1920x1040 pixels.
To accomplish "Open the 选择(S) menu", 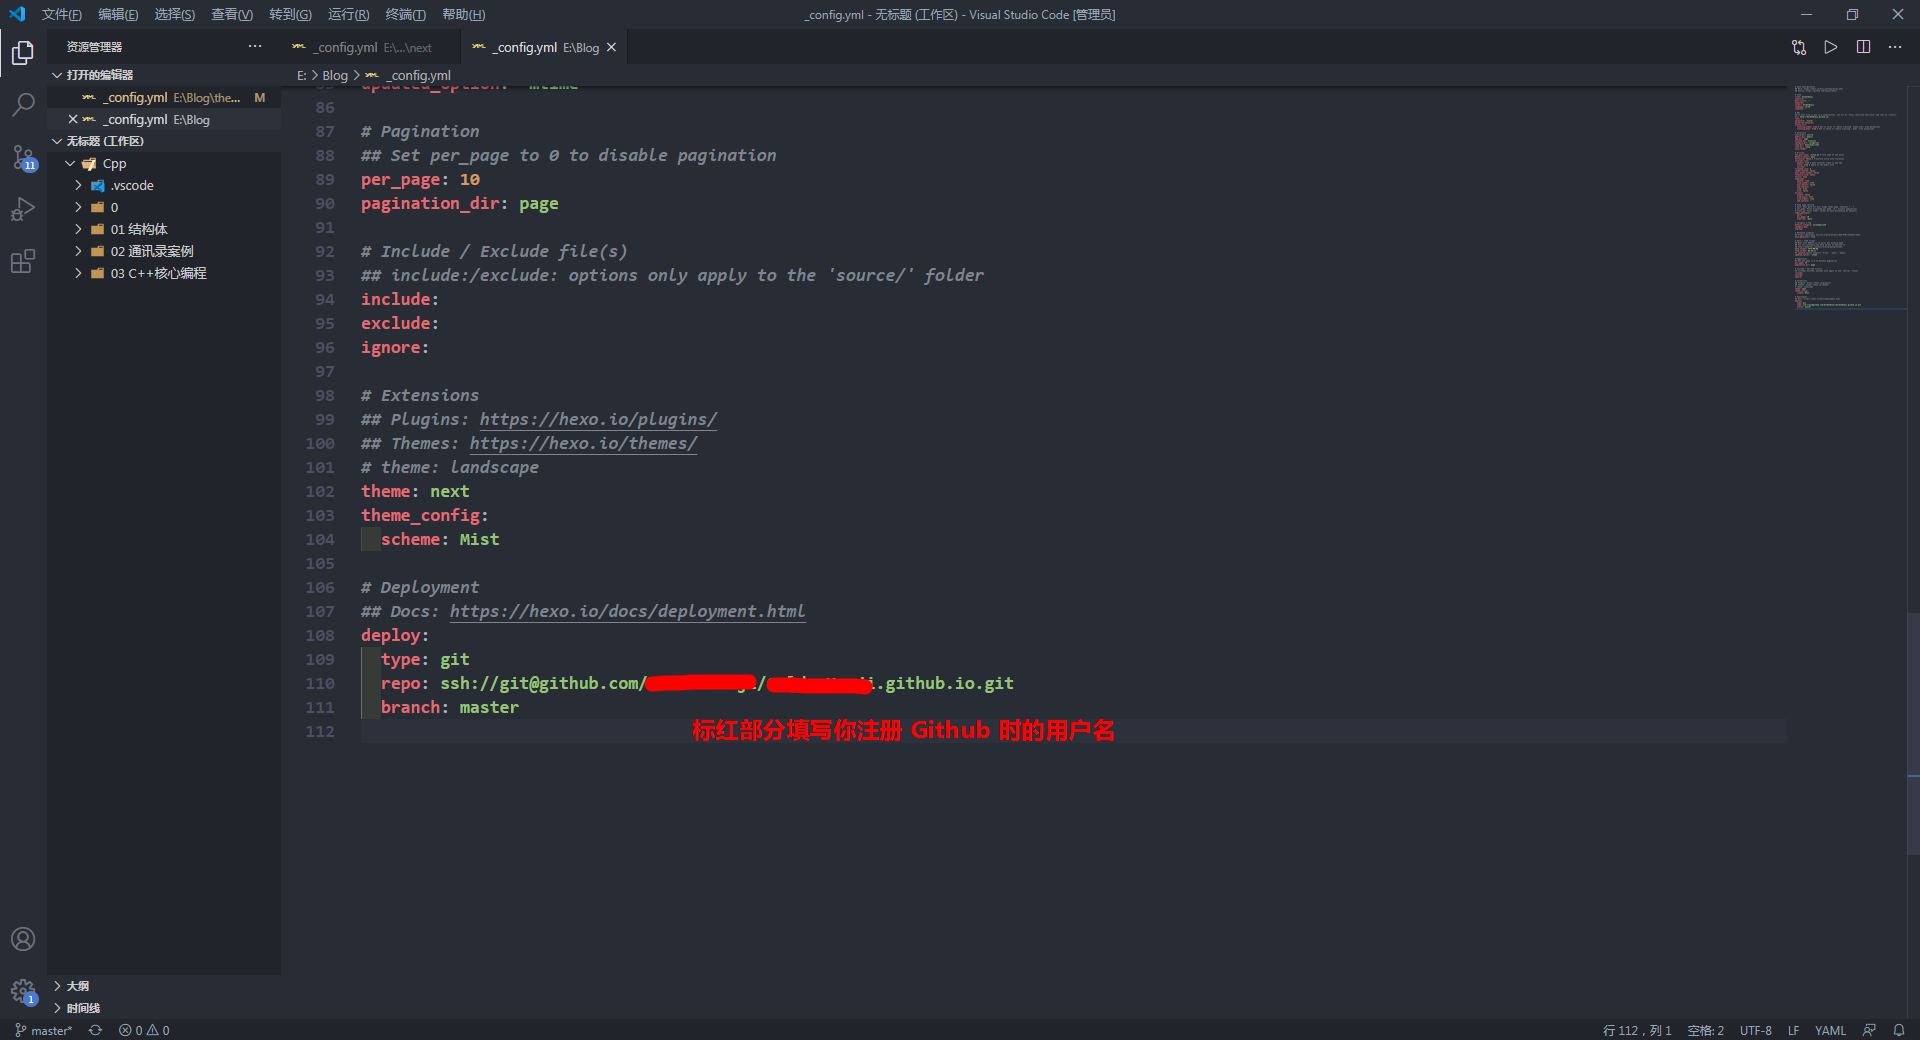I will [x=175, y=14].
